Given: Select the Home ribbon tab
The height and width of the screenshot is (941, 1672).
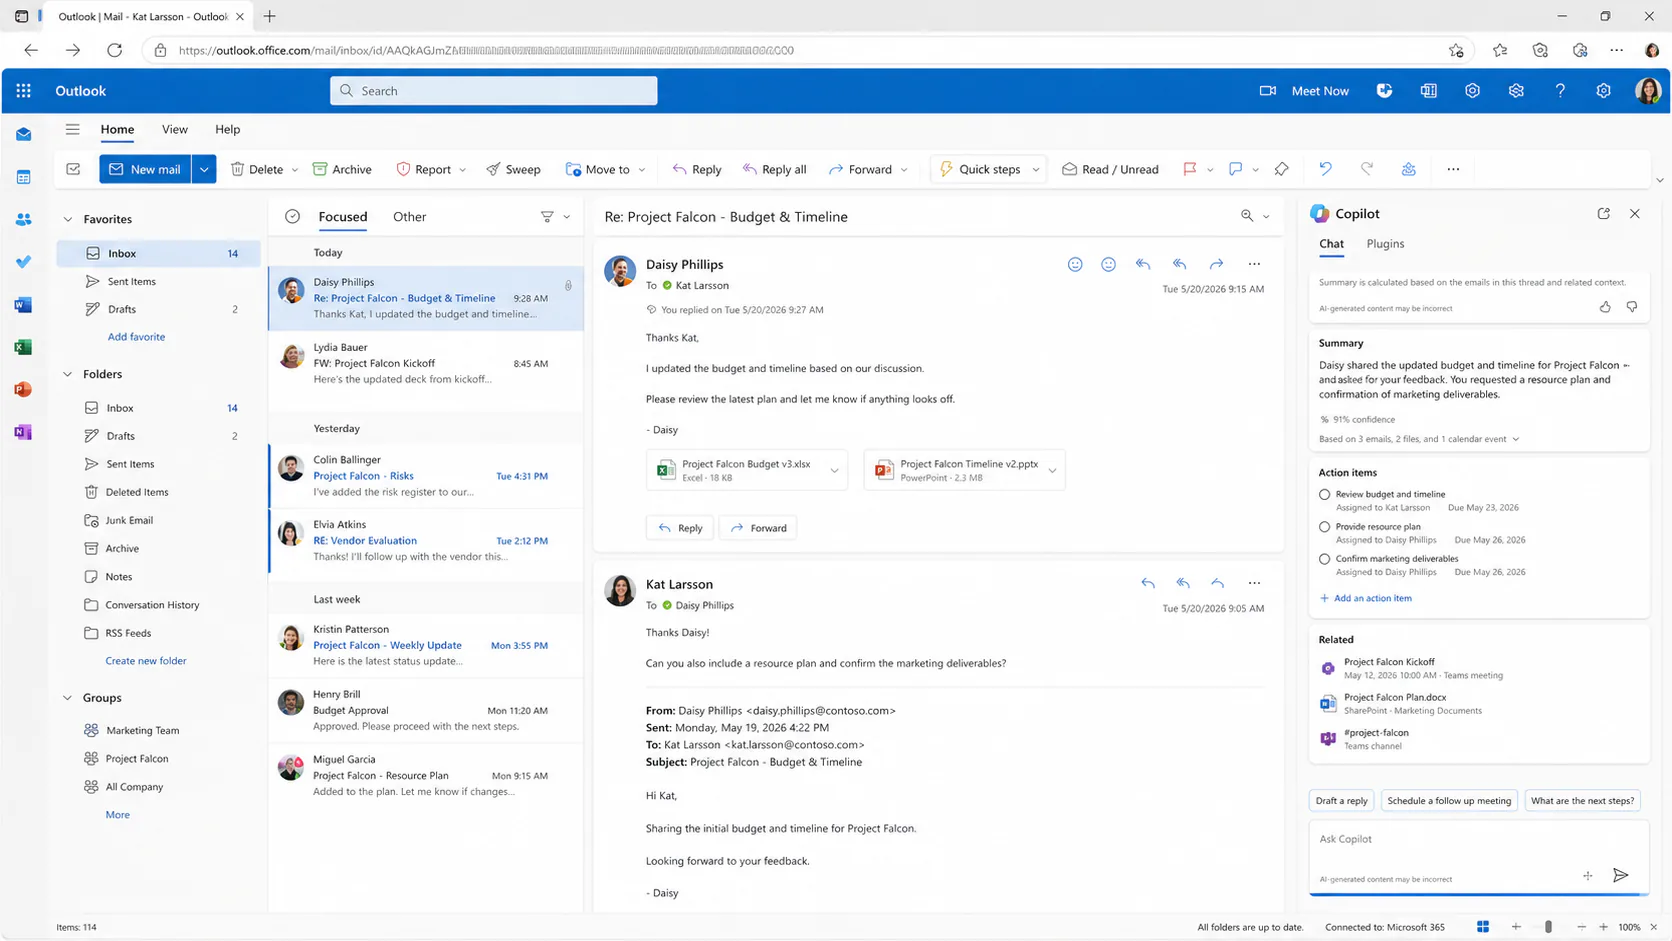Looking at the screenshot, I should pyautogui.click(x=117, y=129).
